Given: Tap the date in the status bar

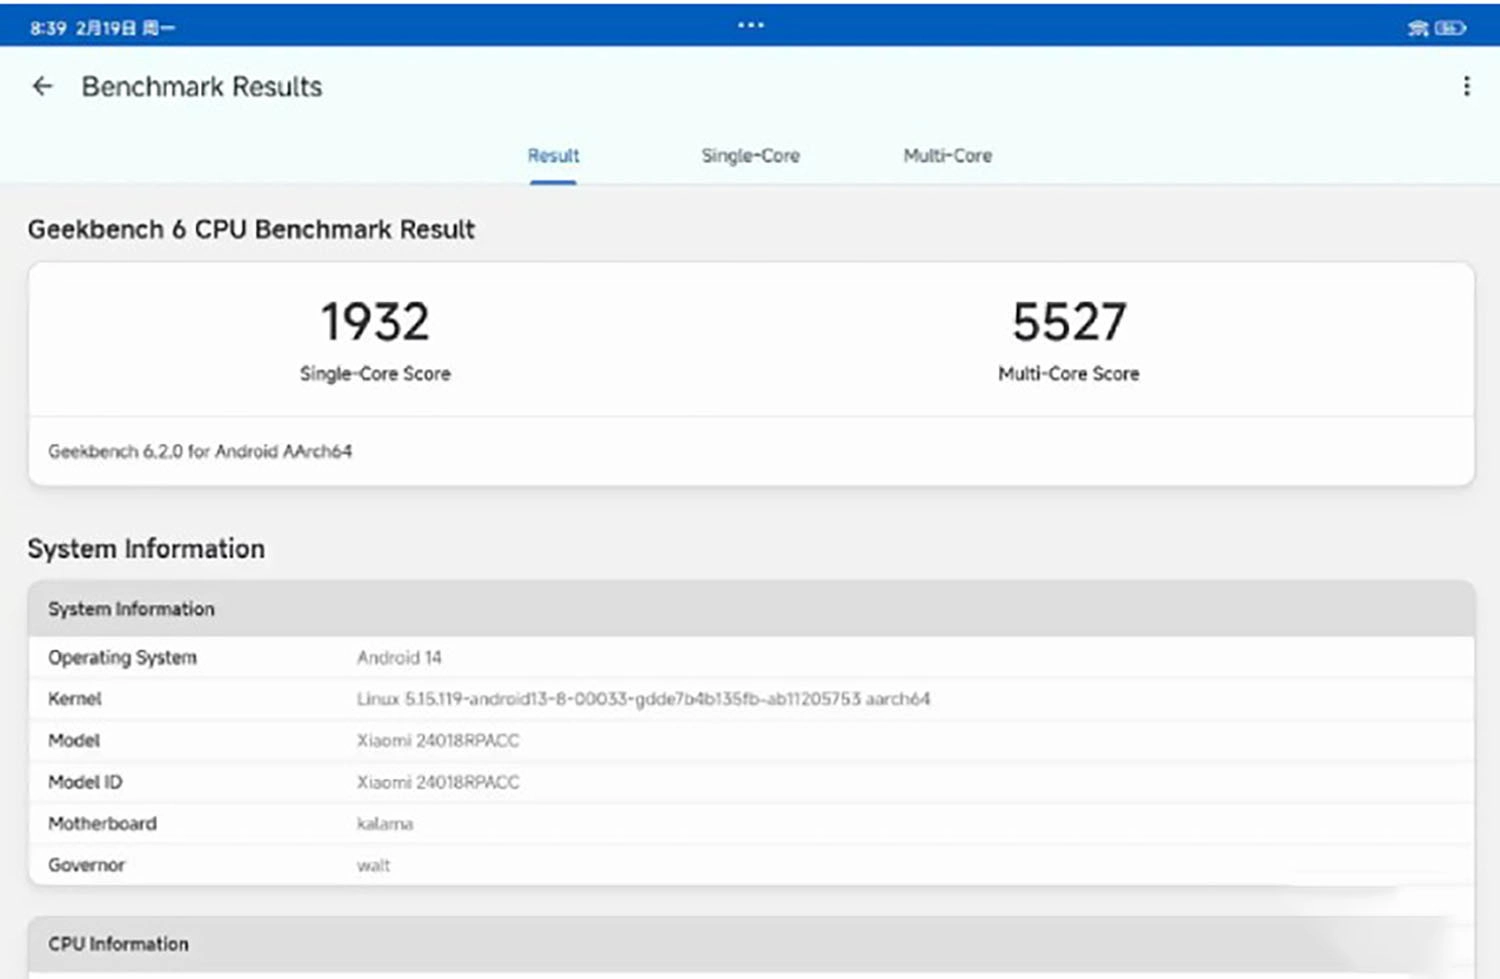Looking at the screenshot, I should [x=125, y=28].
